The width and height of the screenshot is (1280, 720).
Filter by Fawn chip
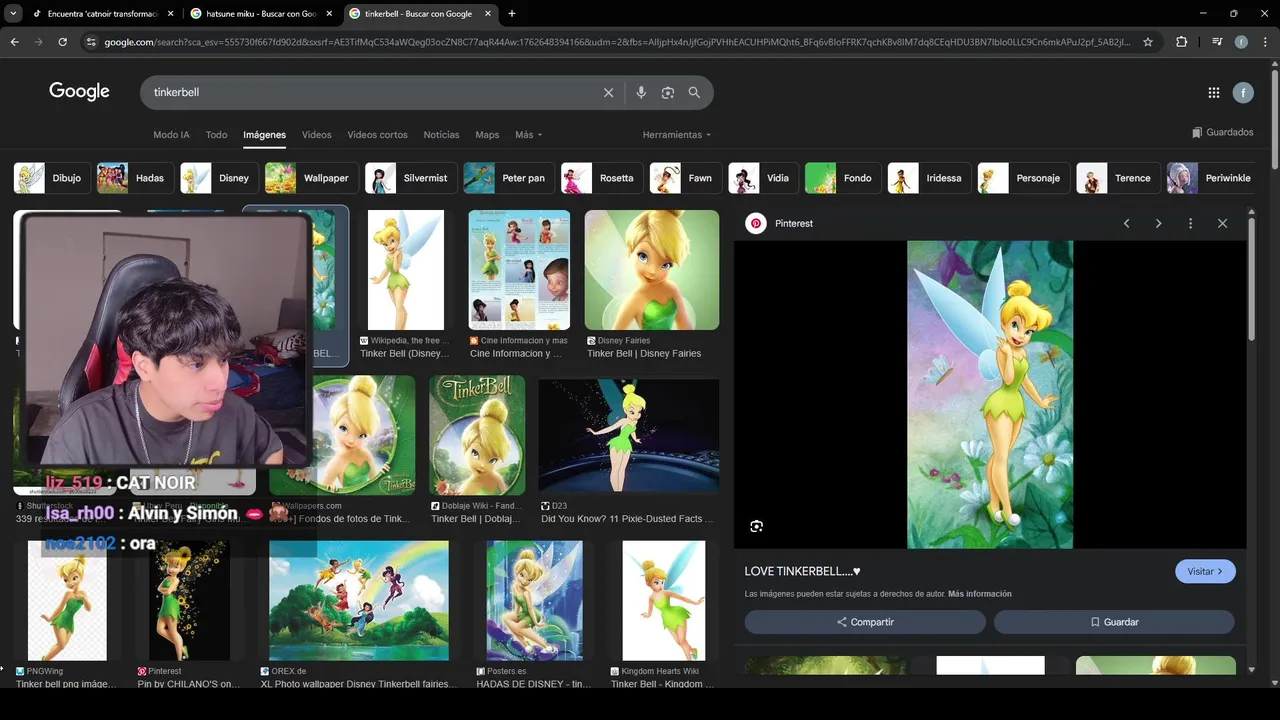[685, 178]
